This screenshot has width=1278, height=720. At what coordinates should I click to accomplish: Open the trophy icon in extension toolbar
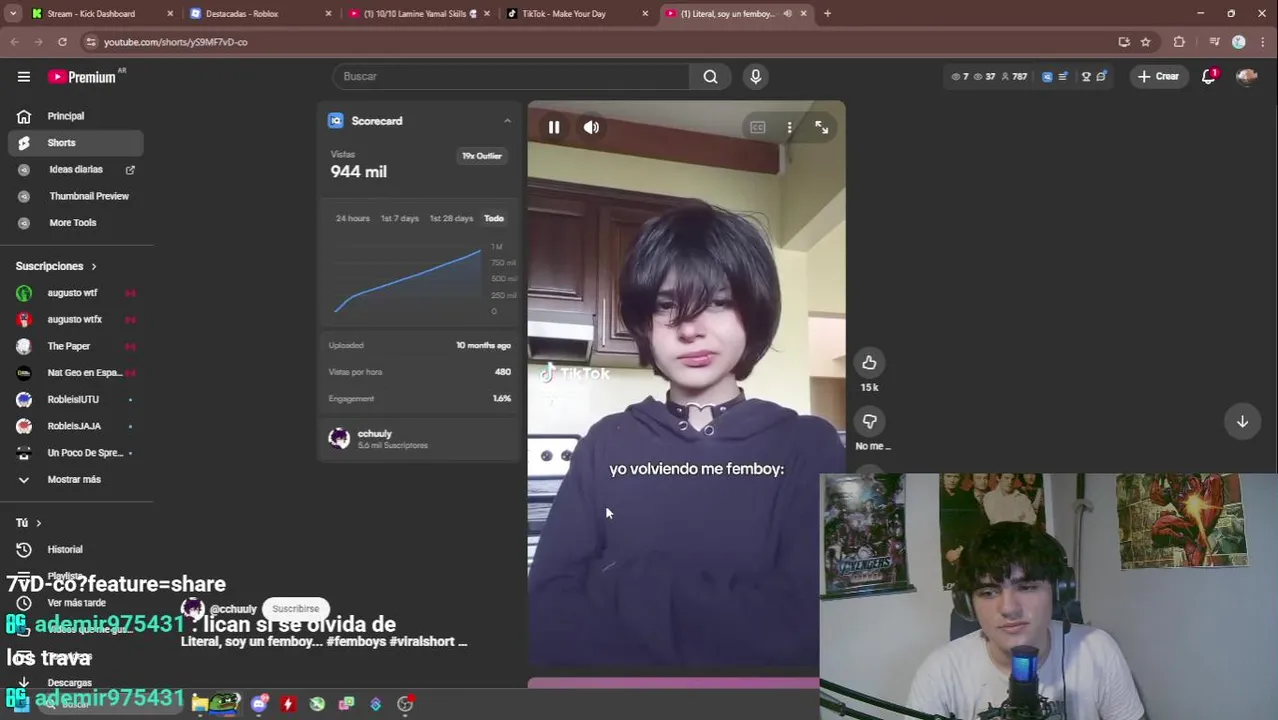pyautogui.click(x=1085, y=76)
